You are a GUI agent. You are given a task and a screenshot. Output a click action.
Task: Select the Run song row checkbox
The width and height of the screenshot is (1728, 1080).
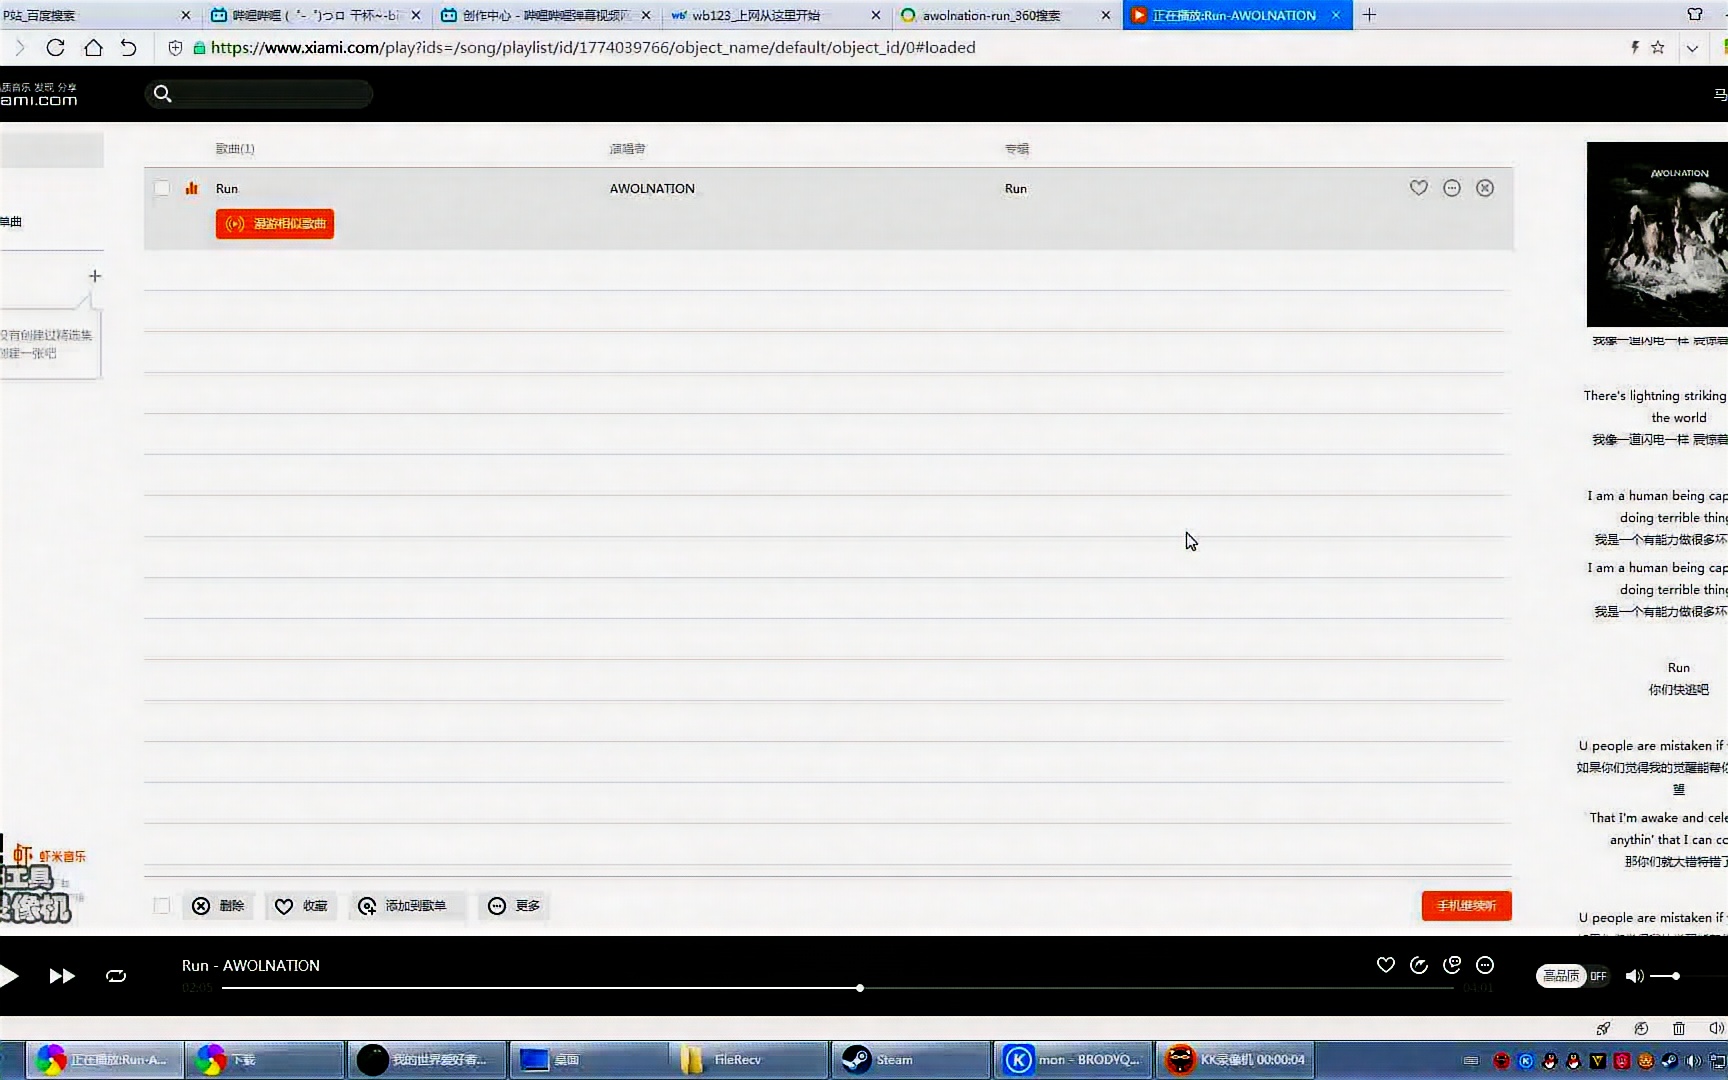click(x=162, y=188)
